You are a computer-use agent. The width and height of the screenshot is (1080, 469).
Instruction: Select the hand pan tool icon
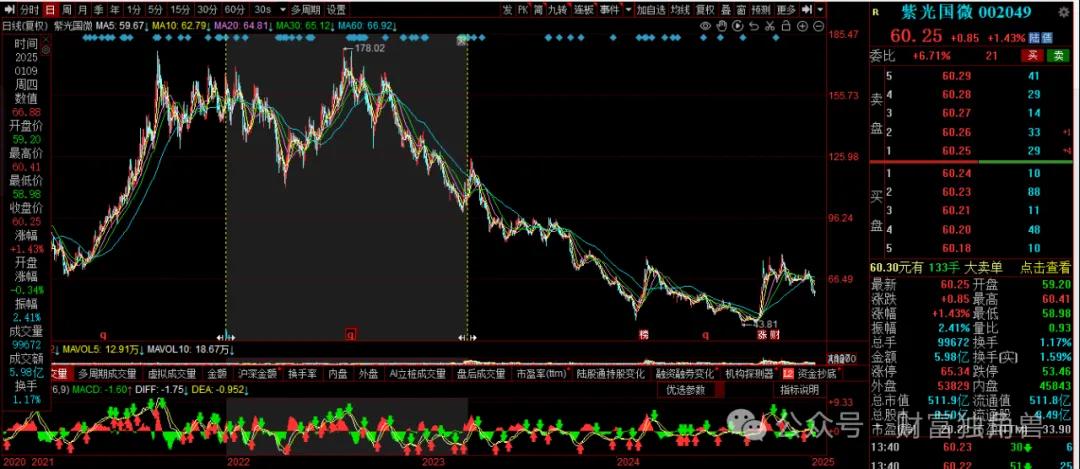721,25
